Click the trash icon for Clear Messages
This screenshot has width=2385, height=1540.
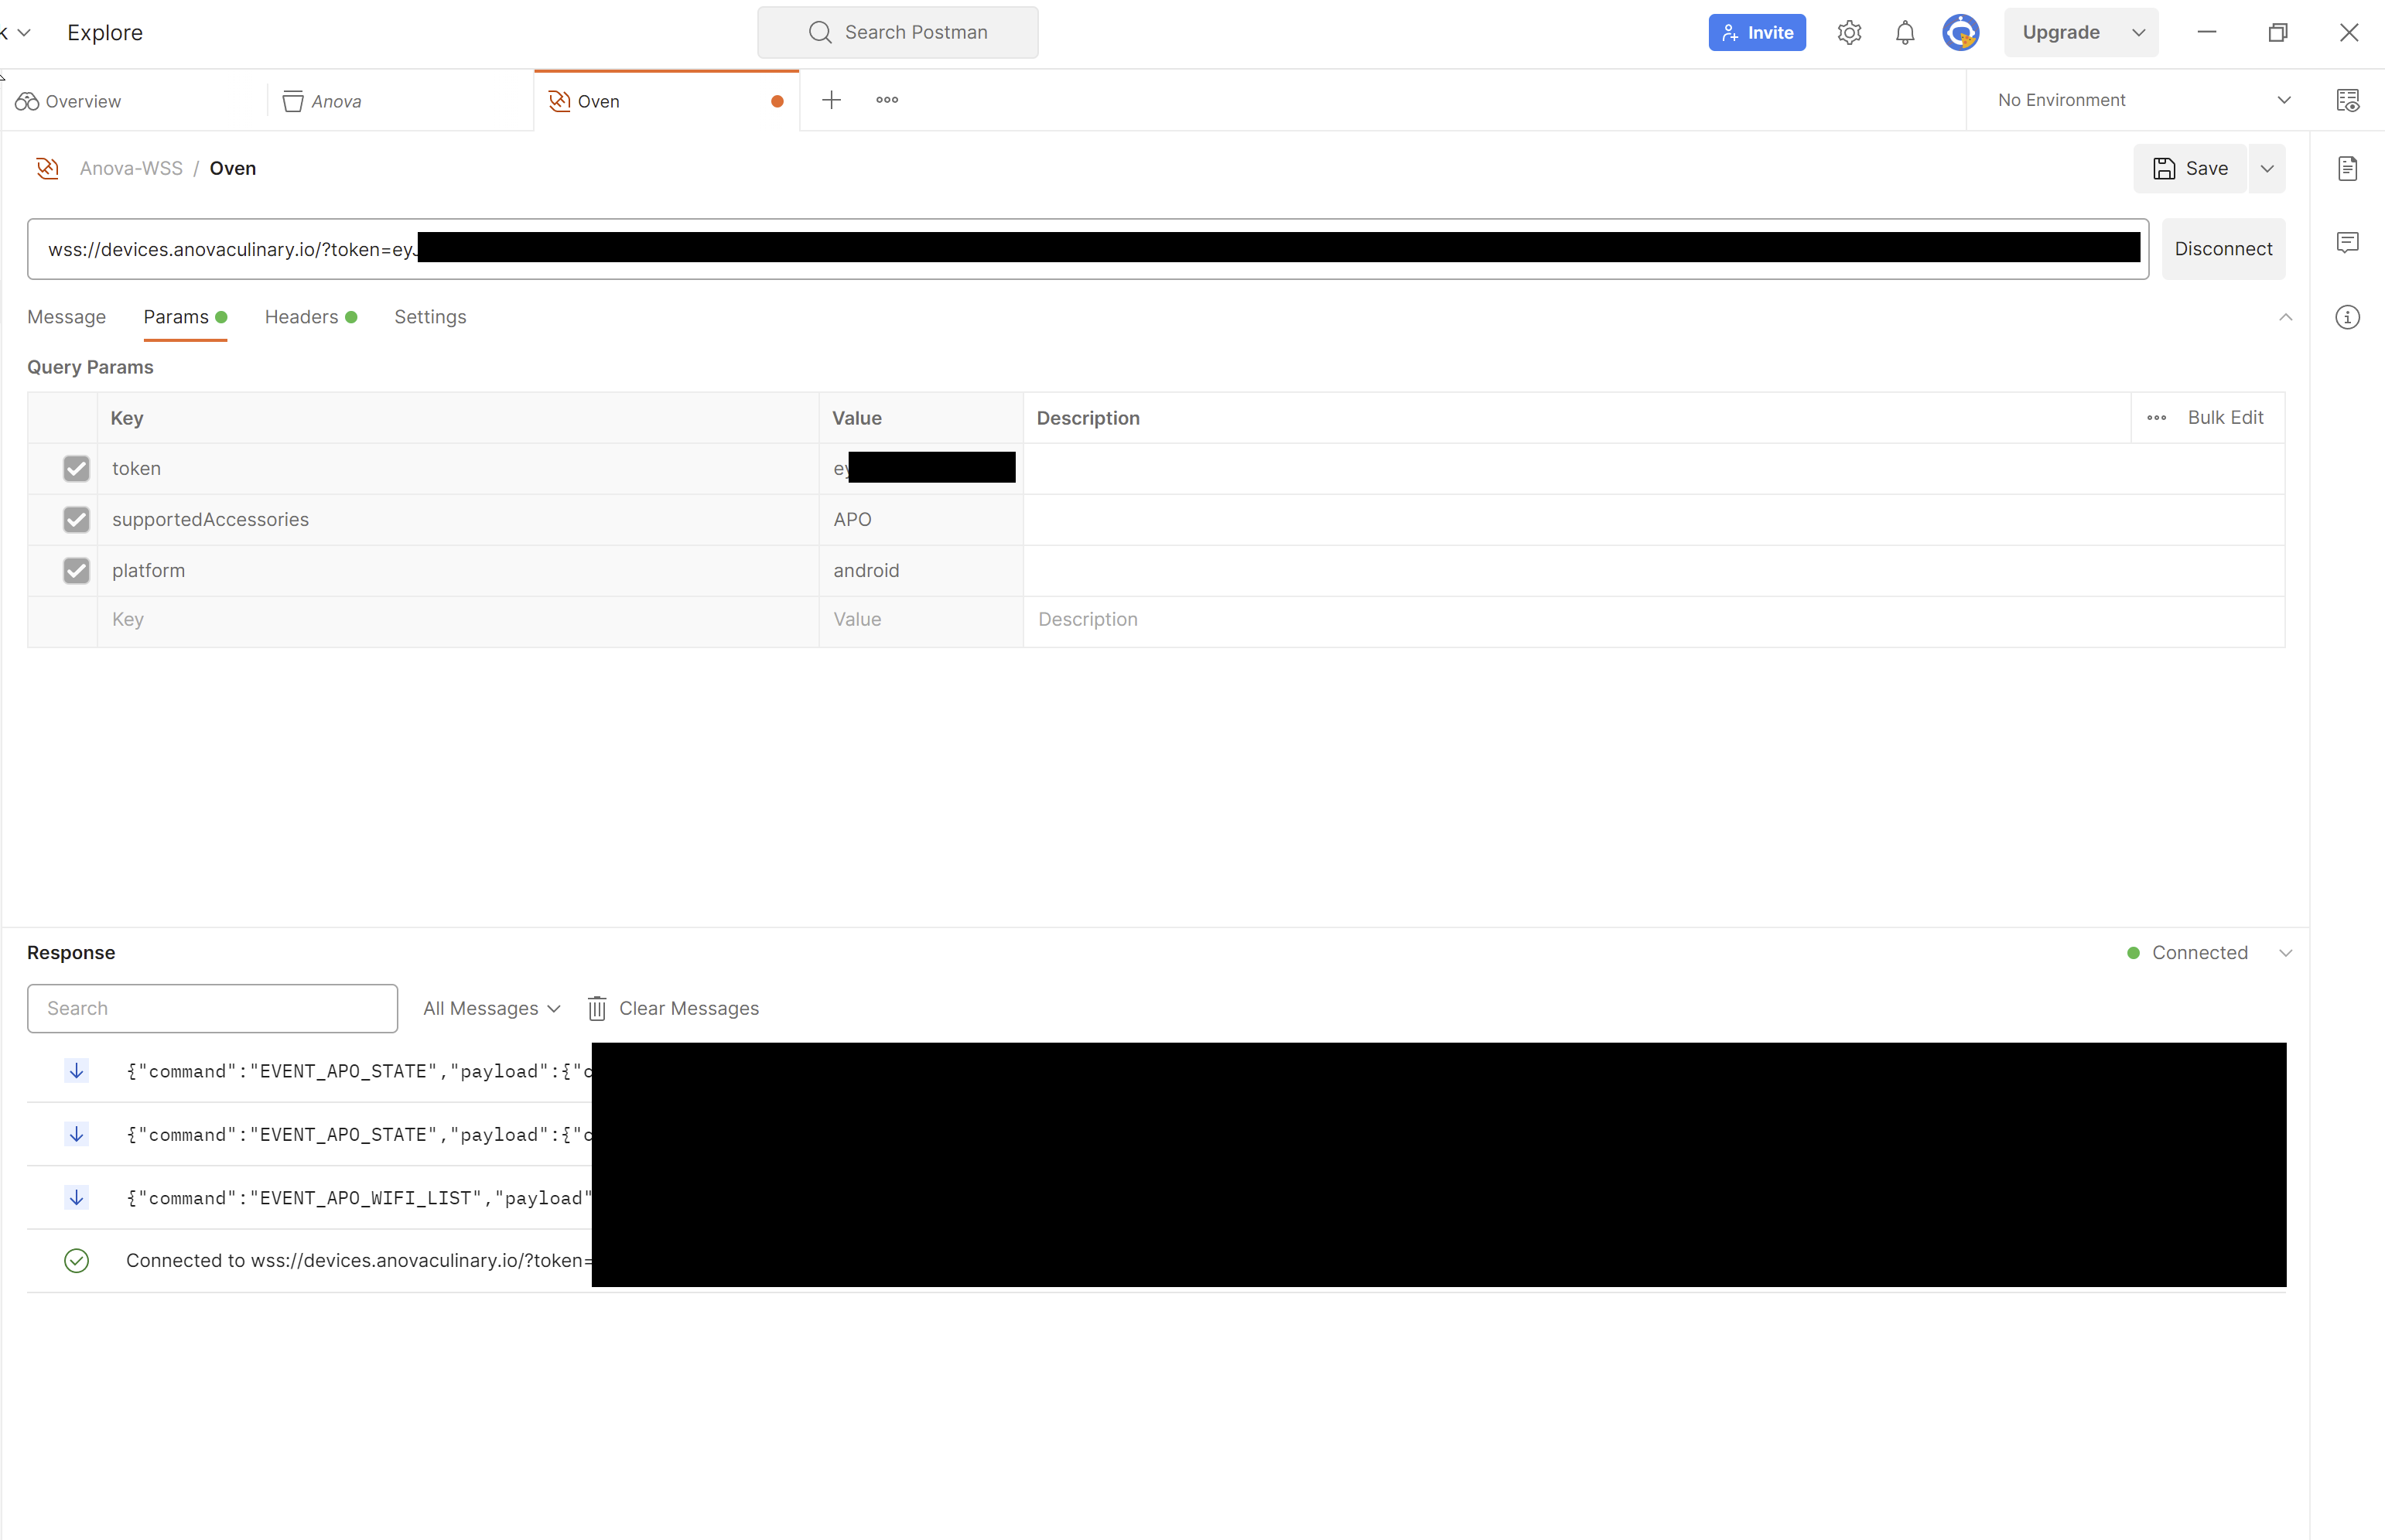coord(597,1008)
